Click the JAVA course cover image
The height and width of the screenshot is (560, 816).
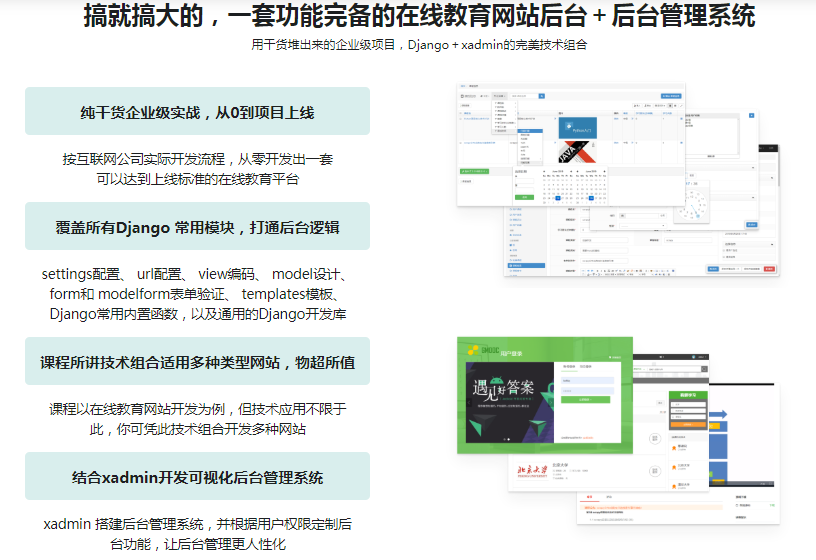577,151
